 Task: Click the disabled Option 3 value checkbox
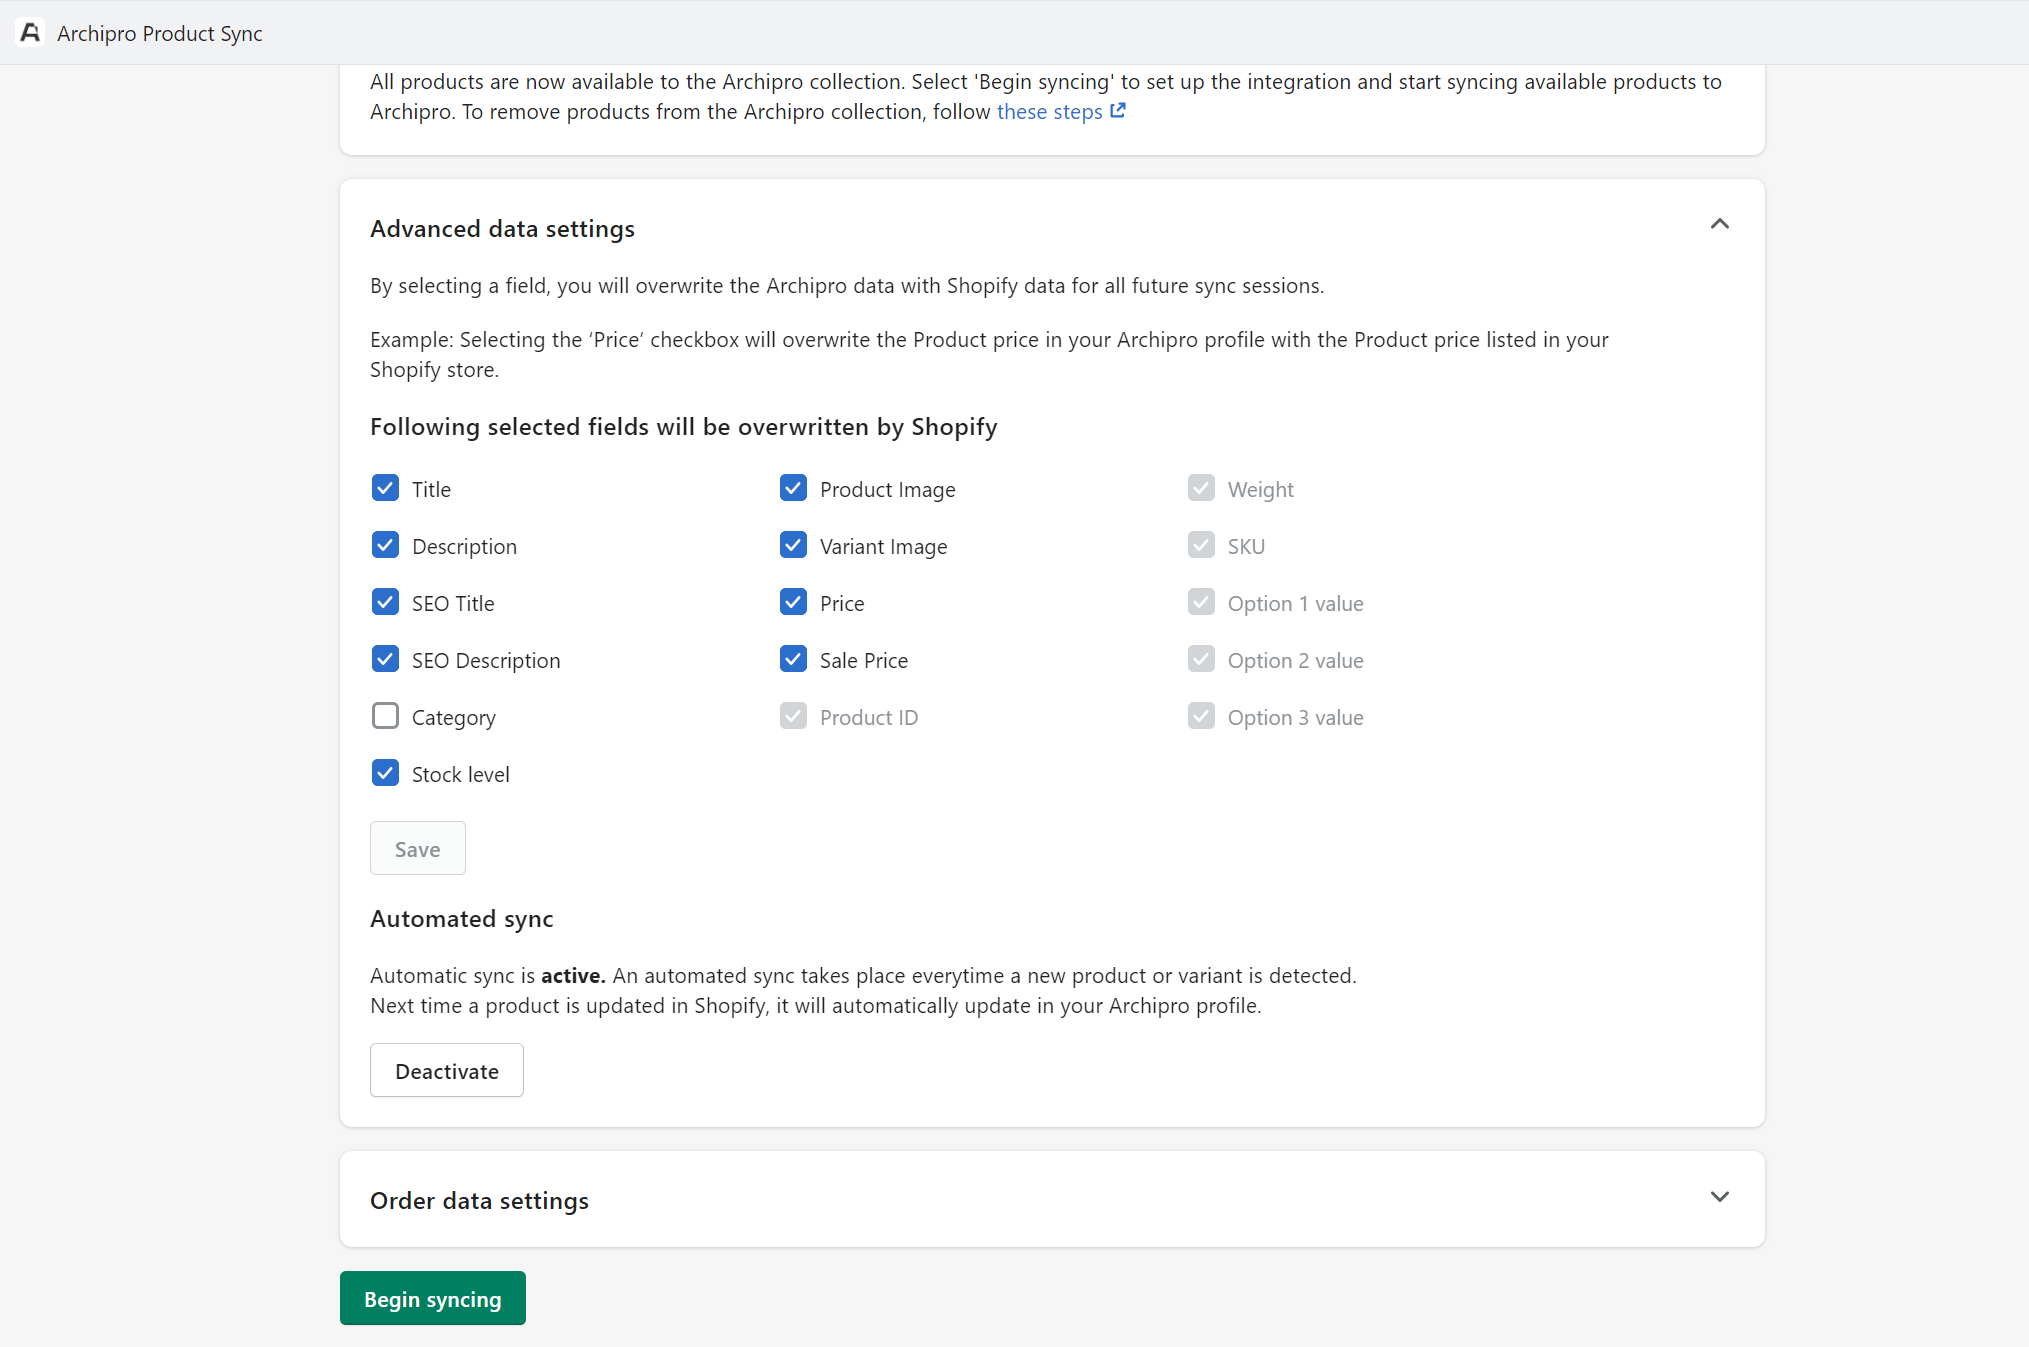[1201, 716]
